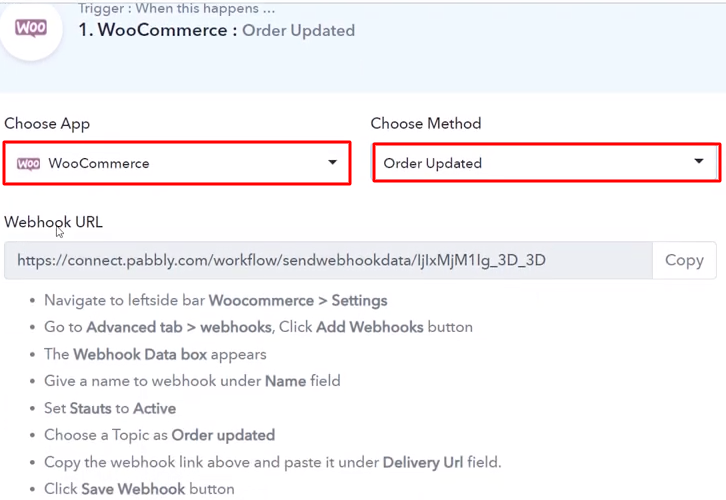This screenshot has height=500, width=726.
Task: Click the 'Click Save Webhook button' instruction line
Action: [x=139, y=489]
